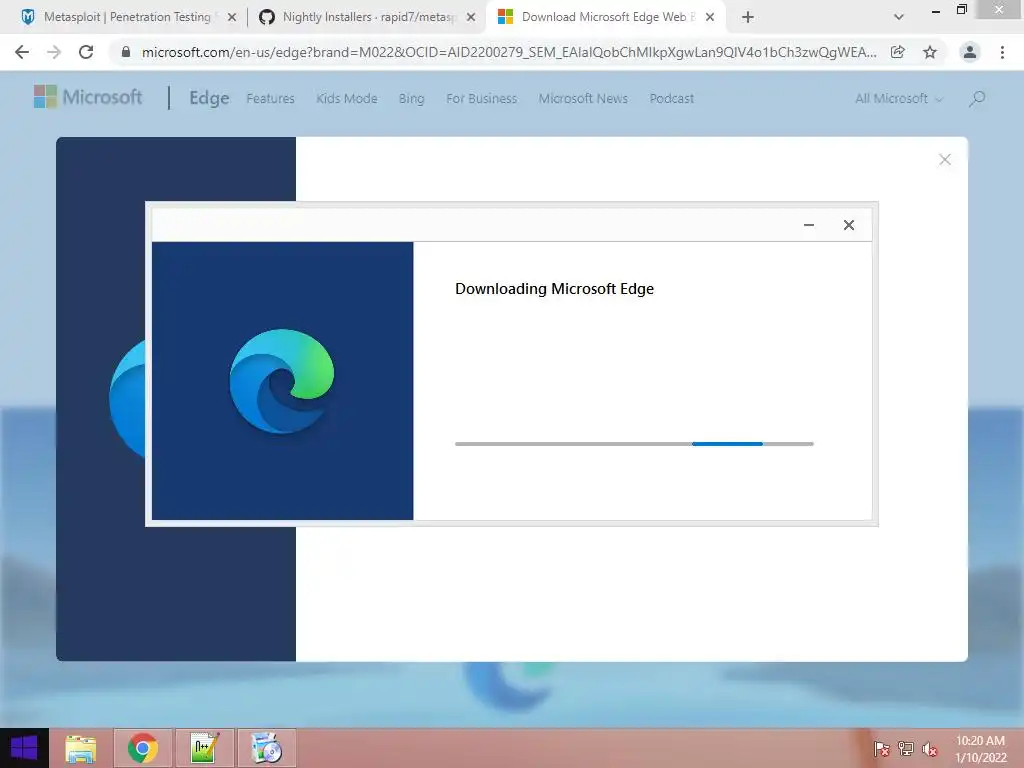The height and width of the screenshot is (768, 1024).
Task: Close the Metasploit tab
Action: tap(232, 18)
